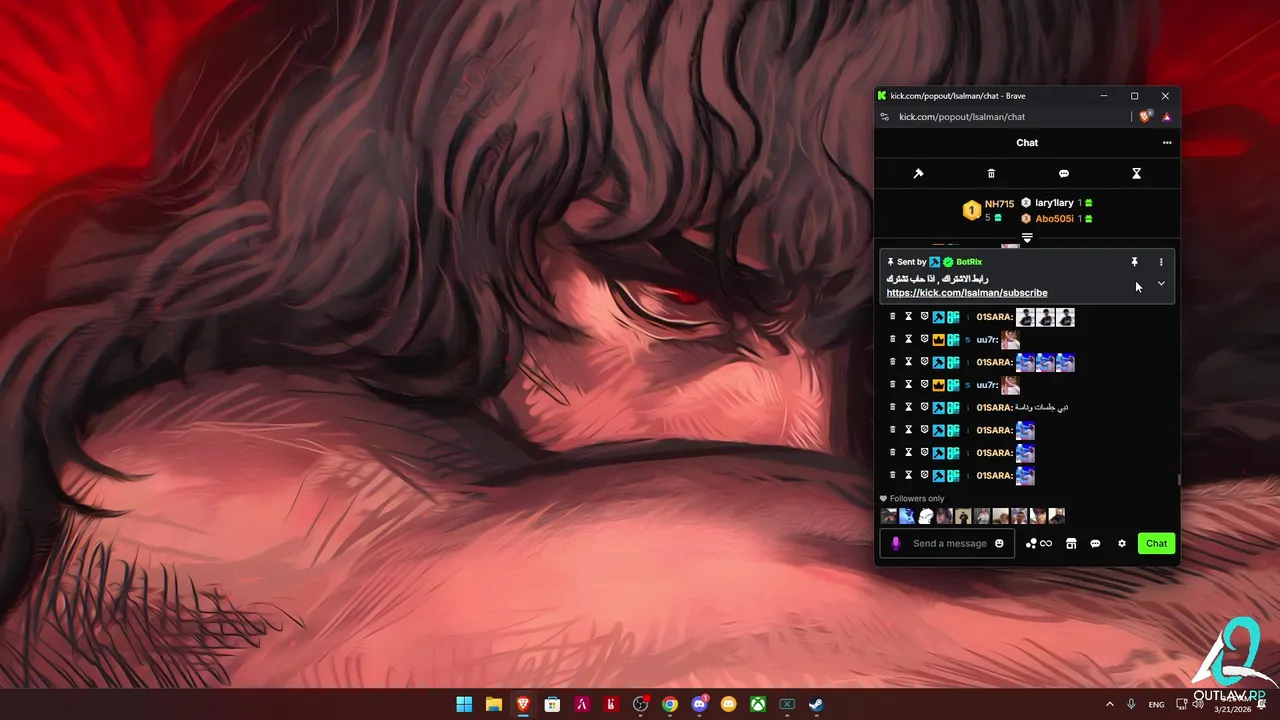The width and height of the screenshot is (1280, 720).
Task: Click chat bubble icon beside settings gear
Action: tap(1095, 543)
